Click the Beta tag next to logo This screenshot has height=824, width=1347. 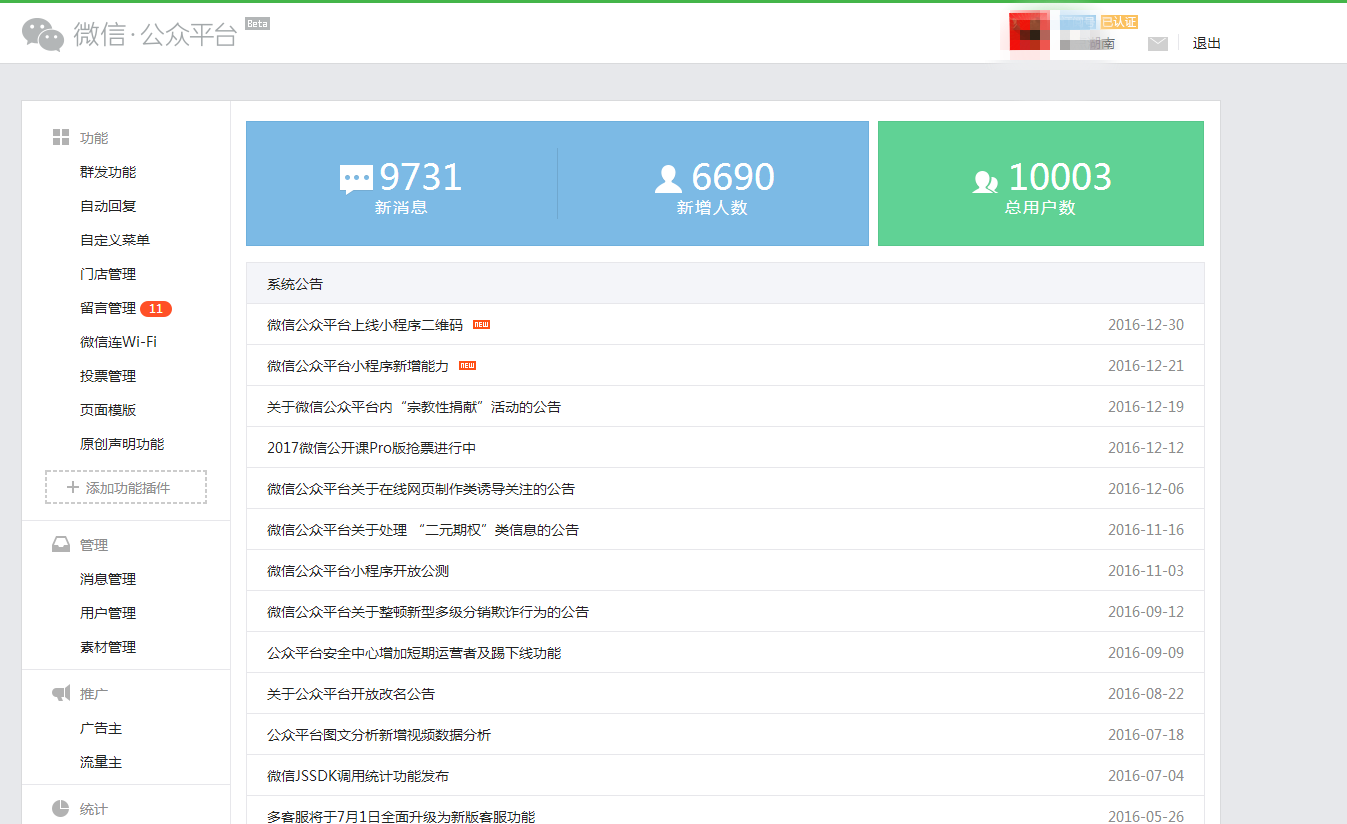257,23
